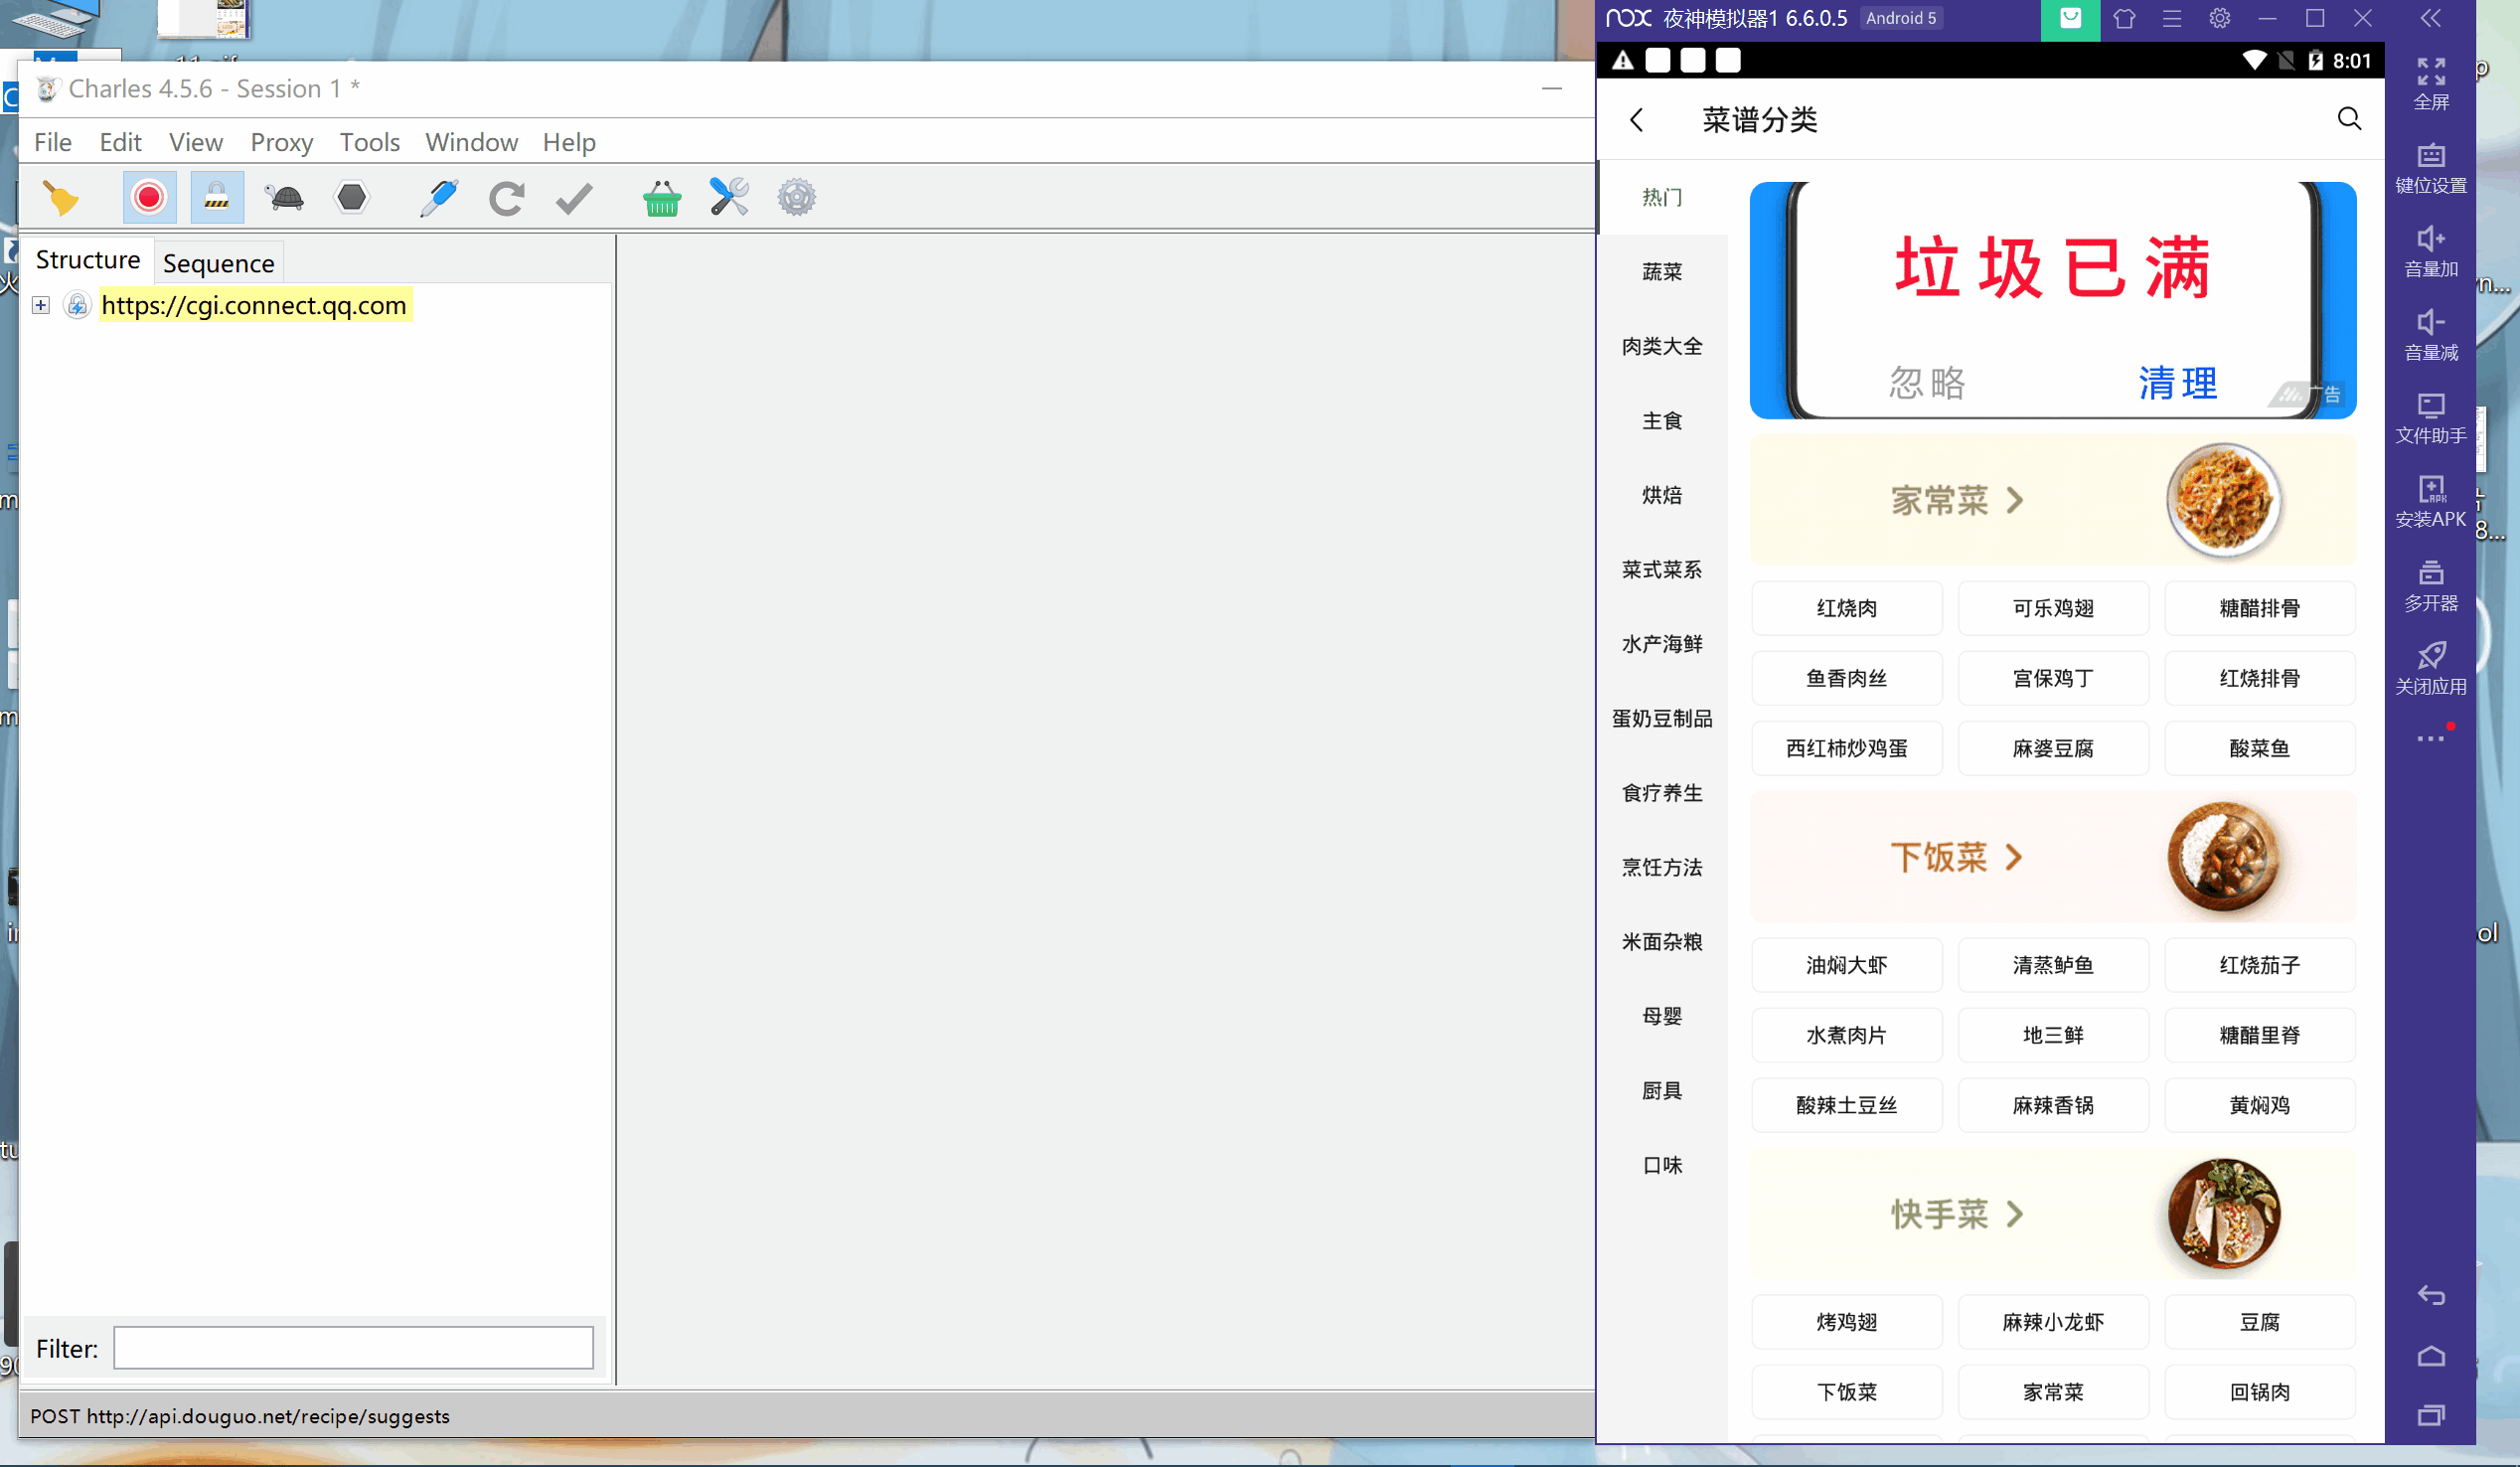Tap the 清理 button on the ad banner

(2178, 383)
